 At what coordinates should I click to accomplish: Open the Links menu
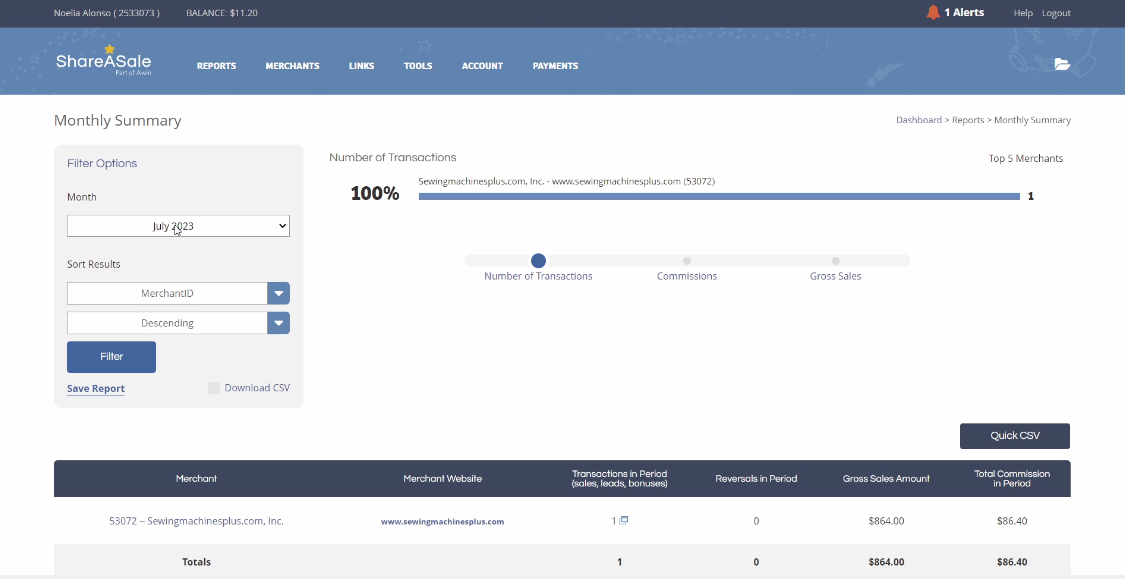pos(362,66)
